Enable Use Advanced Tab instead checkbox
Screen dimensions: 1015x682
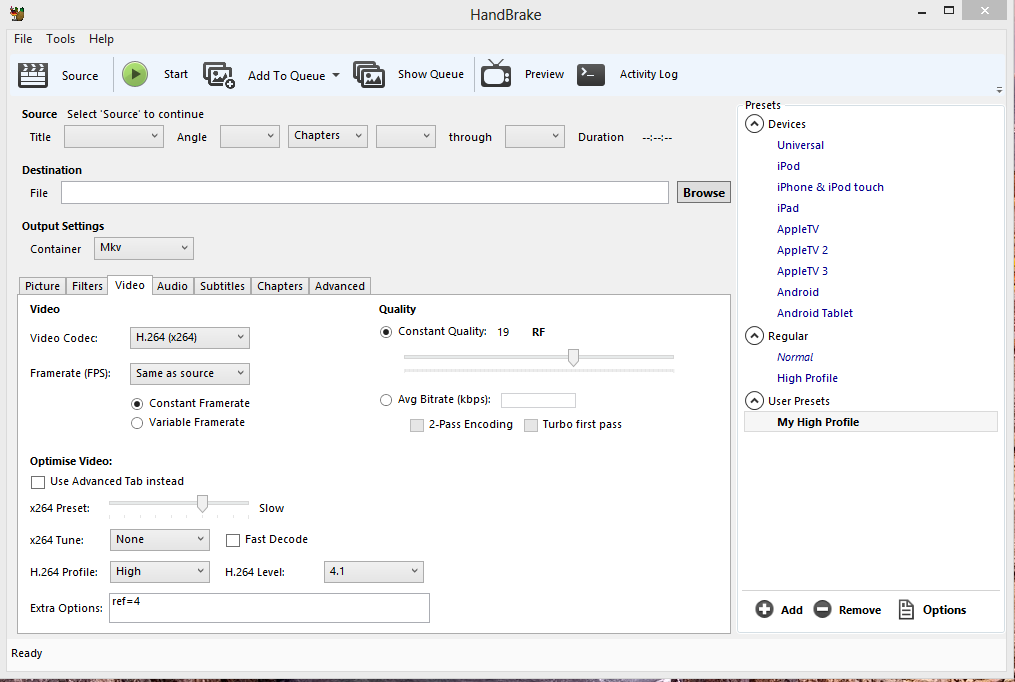click(x=38, y=482)
